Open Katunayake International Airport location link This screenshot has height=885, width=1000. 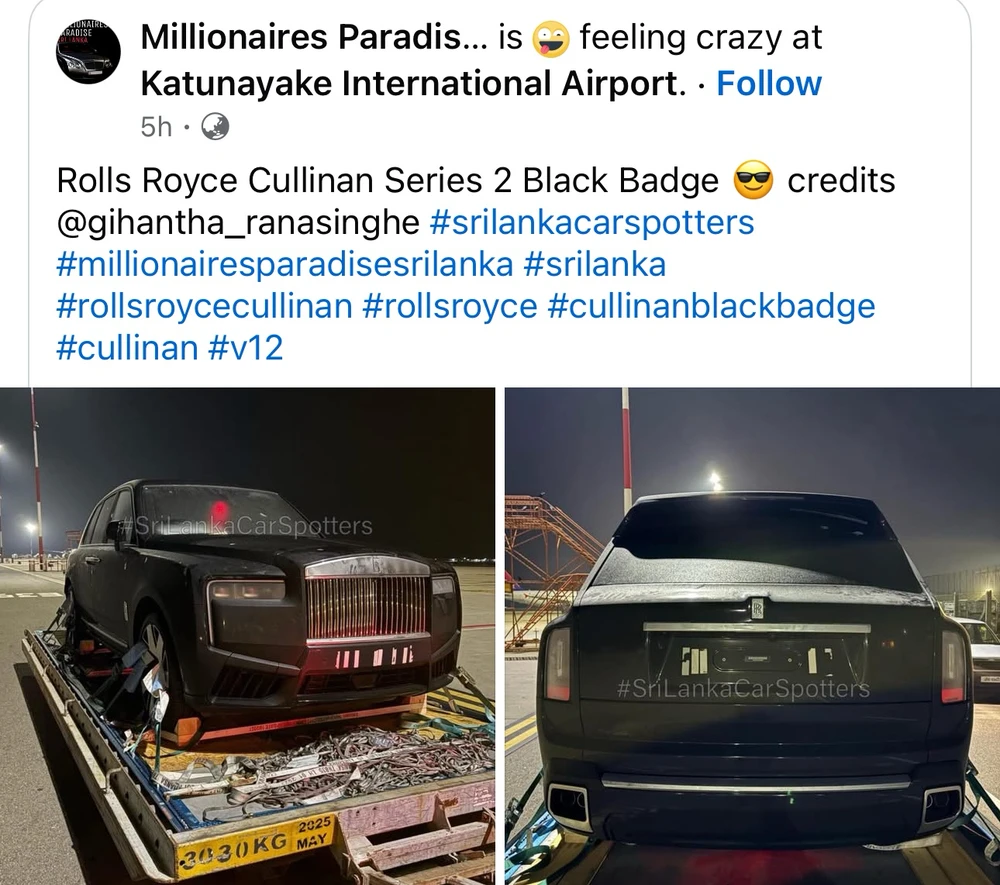[x=413, y=84]
